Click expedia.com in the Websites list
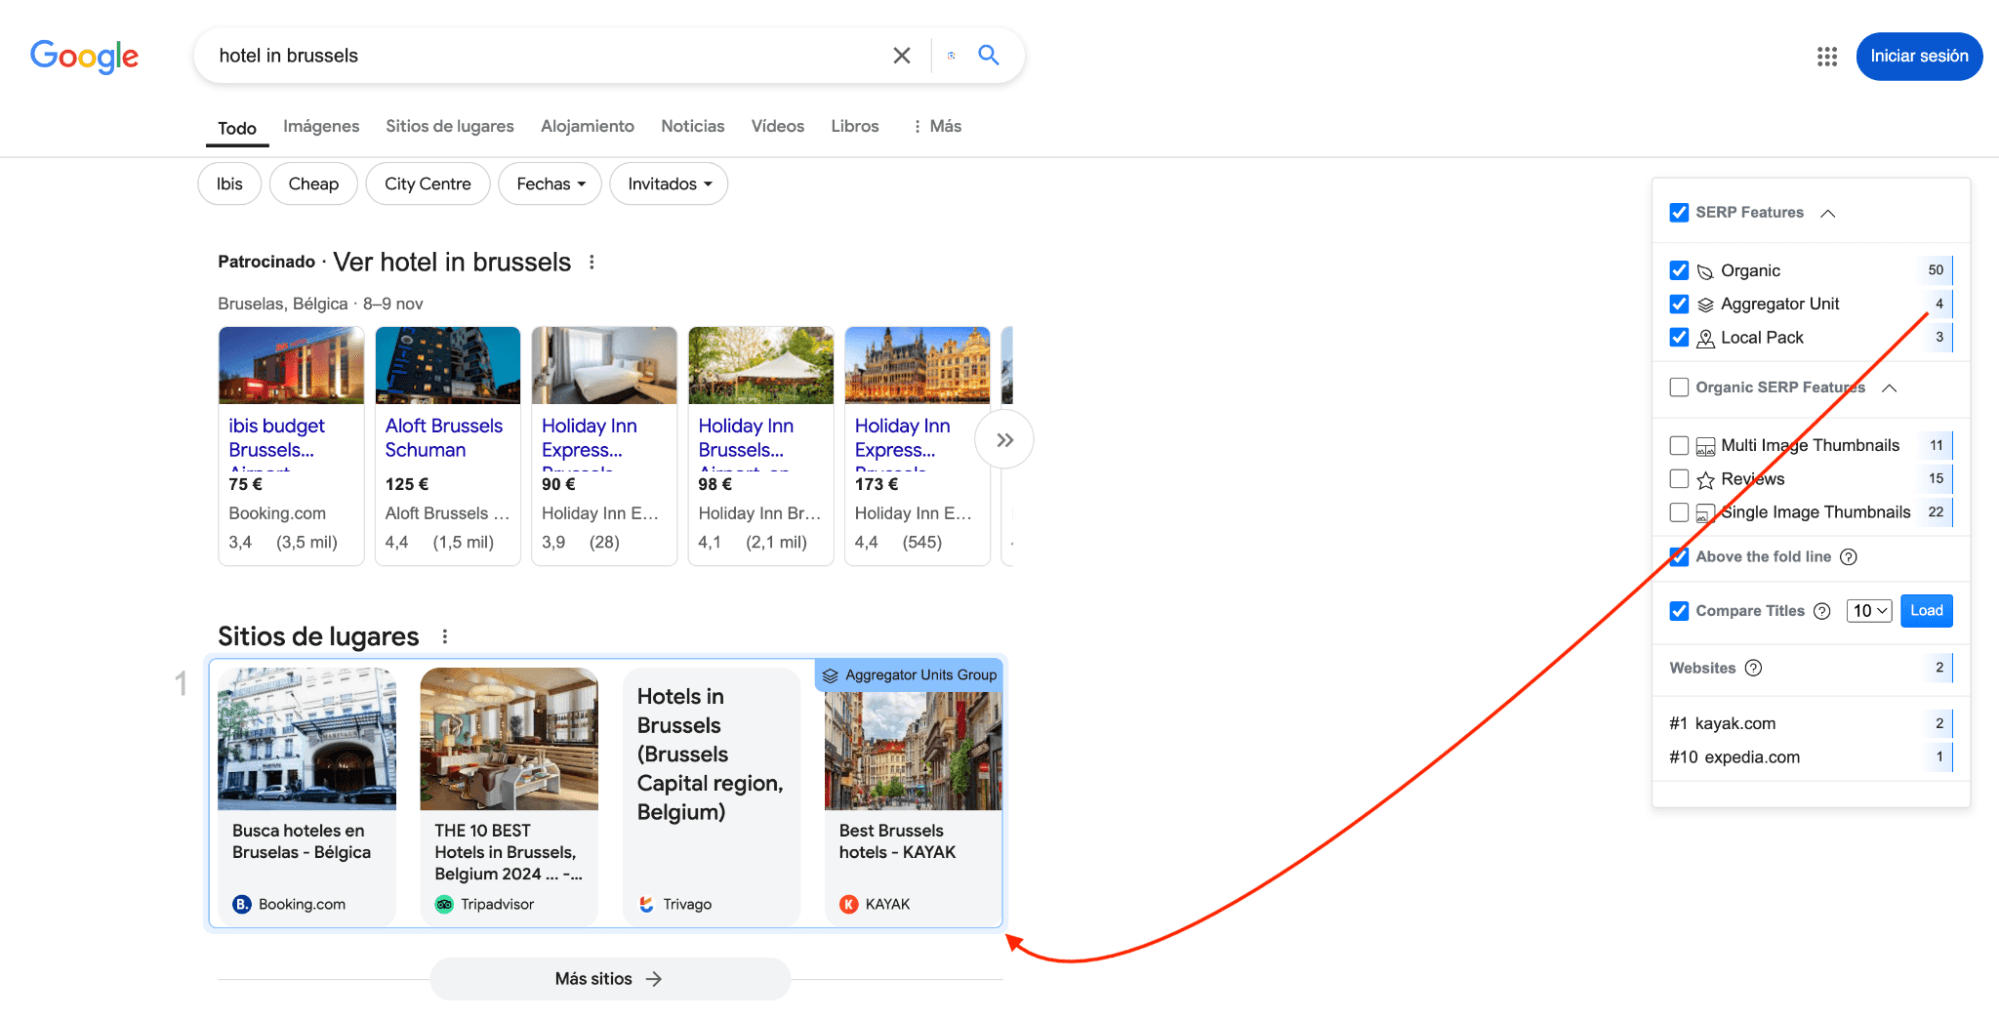The height and width of the screenshot is (1022, 1999). click(x=1752, y=758)
